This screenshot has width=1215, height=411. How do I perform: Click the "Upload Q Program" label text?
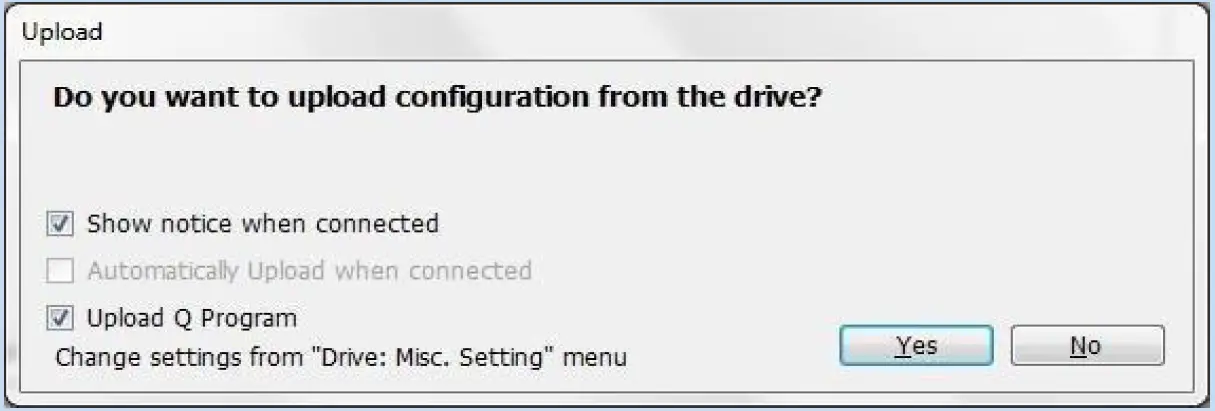[192, 319]
